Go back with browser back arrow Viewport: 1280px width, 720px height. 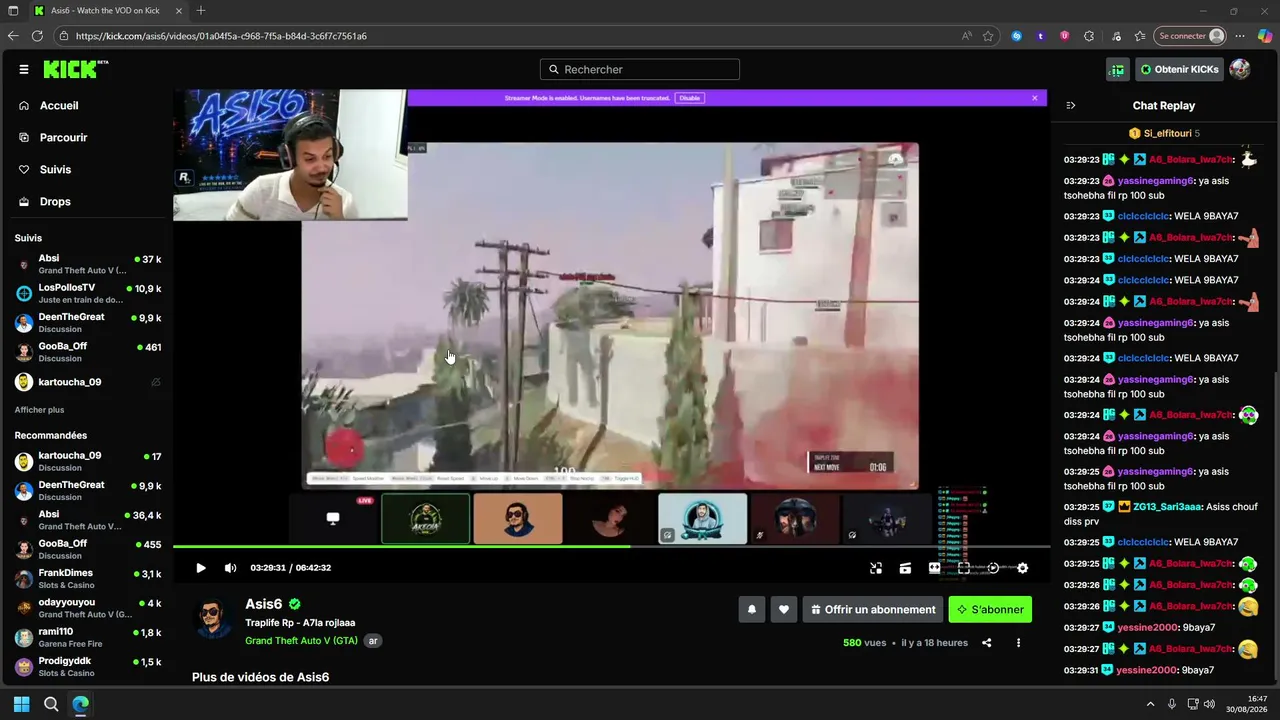(13, 36)
